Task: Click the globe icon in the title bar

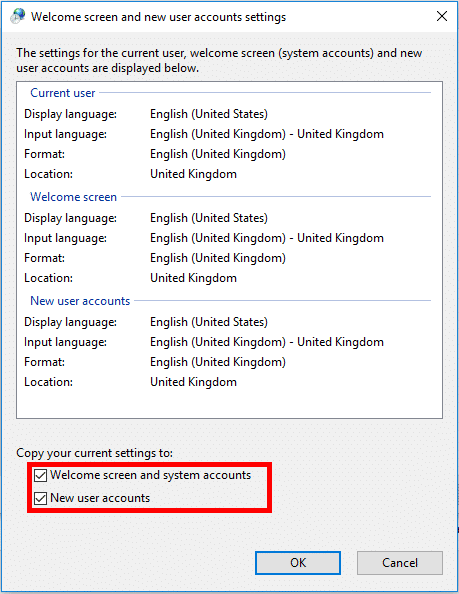Action: [17, 16]
